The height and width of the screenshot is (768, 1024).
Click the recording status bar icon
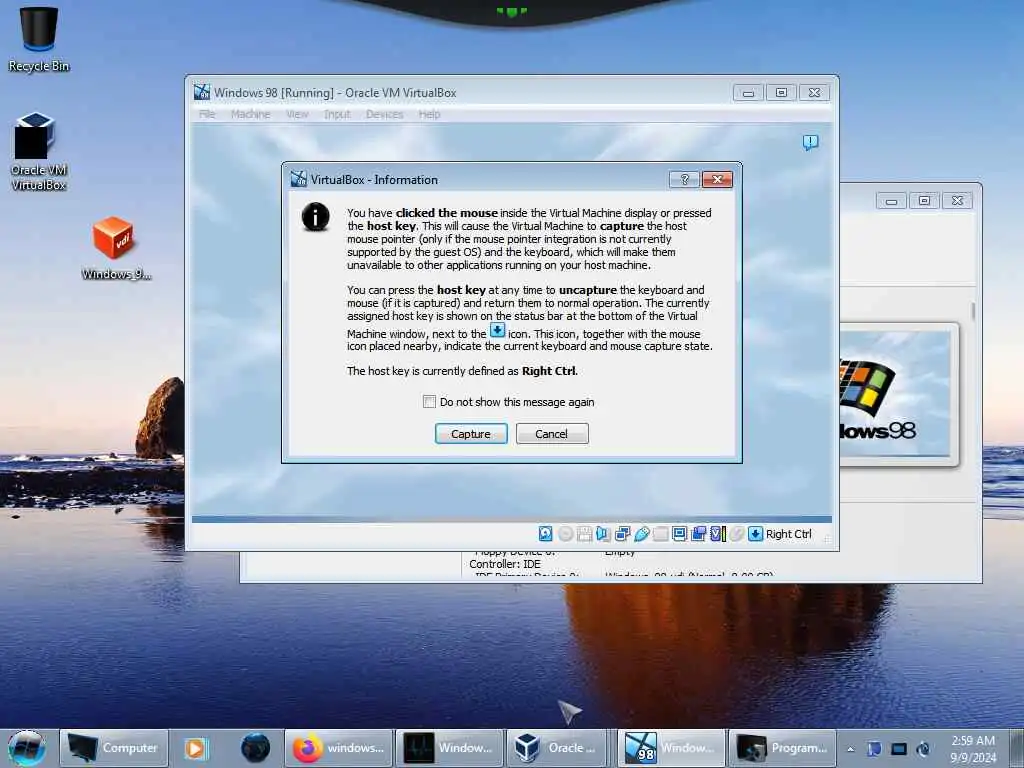coord(698,534)
